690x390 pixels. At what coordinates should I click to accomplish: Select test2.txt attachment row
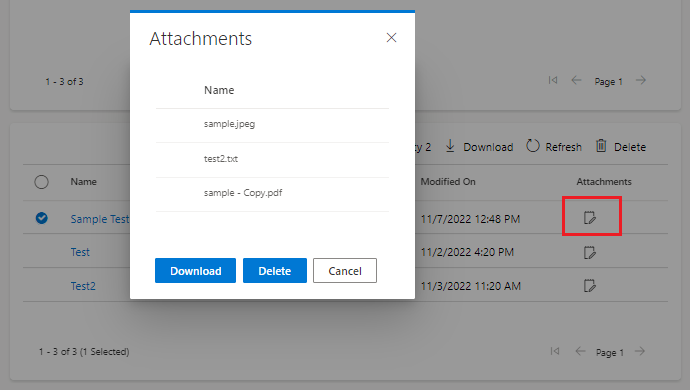(272, 160)
